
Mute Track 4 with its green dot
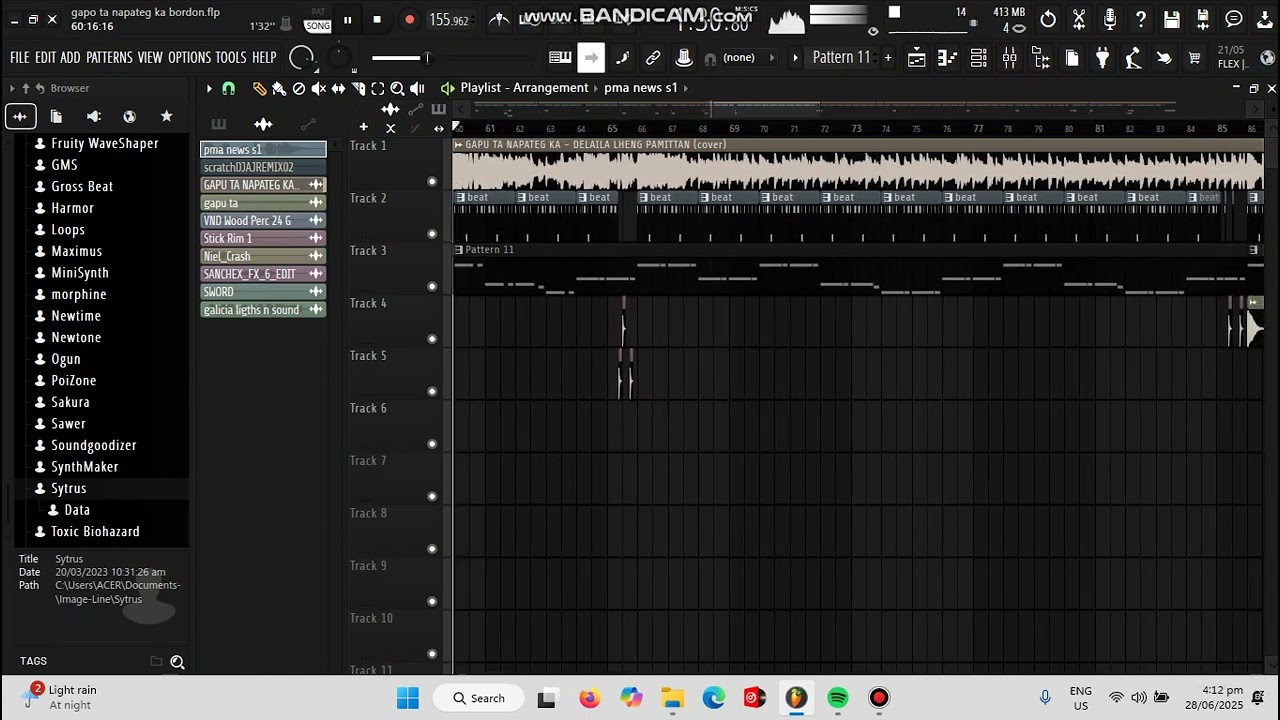pos(432,339)
